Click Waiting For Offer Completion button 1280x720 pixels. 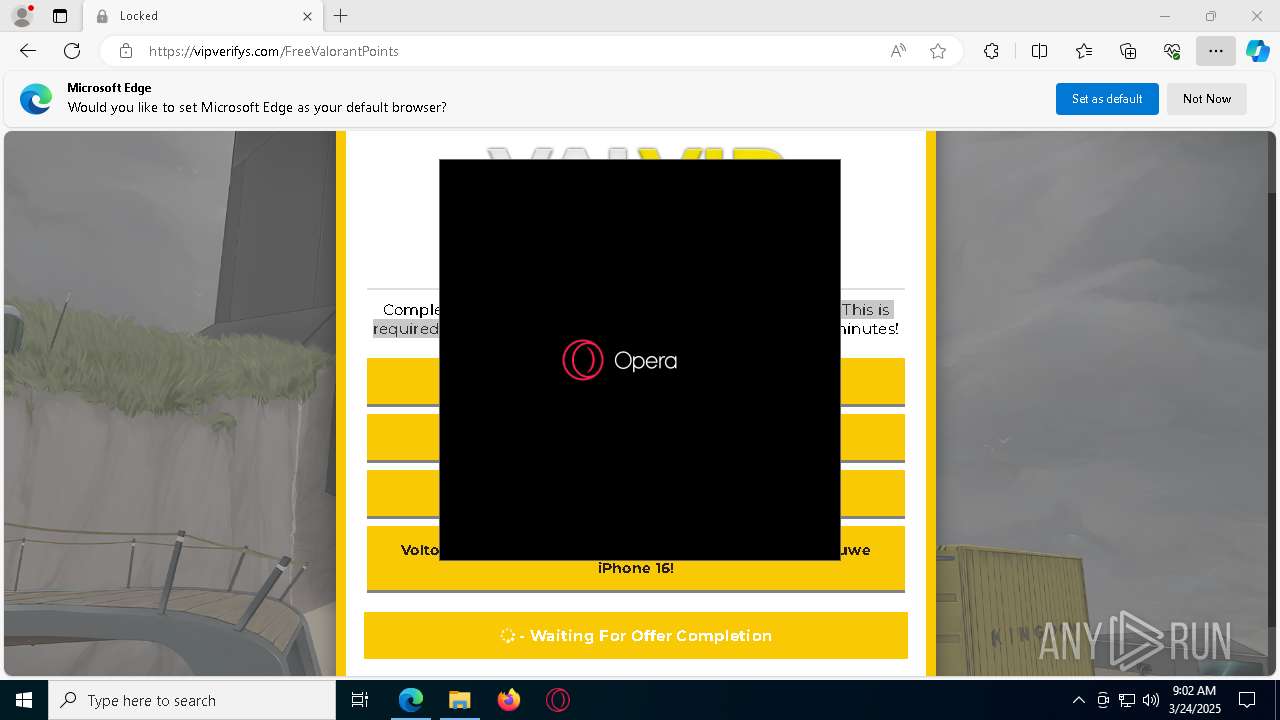(636, 636)
